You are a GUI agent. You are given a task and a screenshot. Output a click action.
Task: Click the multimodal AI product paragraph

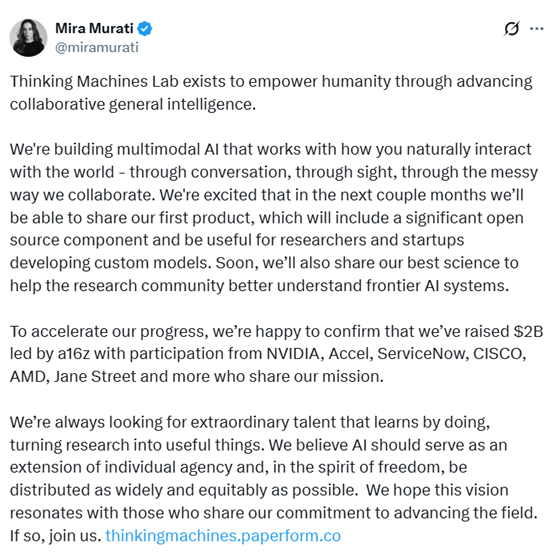click(x=274, y=217)
